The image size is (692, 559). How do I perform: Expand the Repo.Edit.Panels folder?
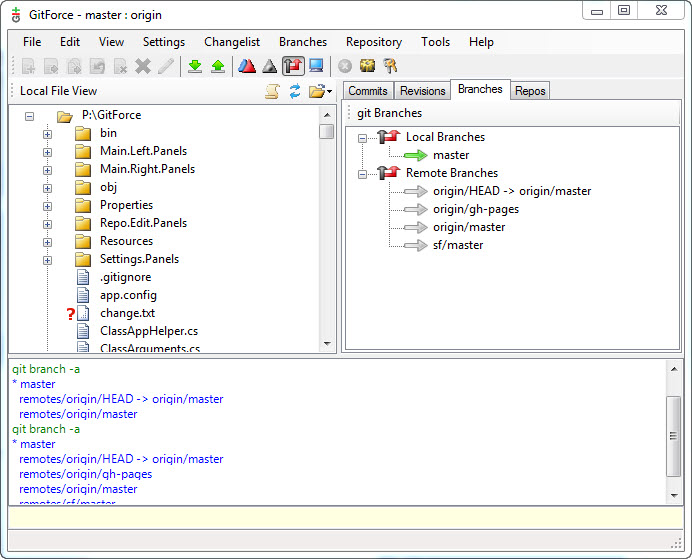(48, 224)
